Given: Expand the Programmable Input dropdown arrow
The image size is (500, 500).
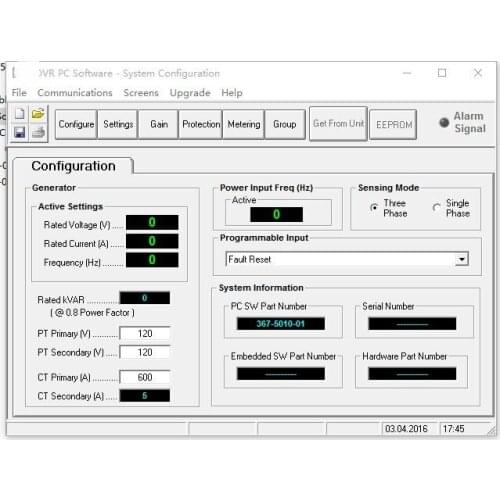Looking at the screenshot, I should tap(462, 259).
